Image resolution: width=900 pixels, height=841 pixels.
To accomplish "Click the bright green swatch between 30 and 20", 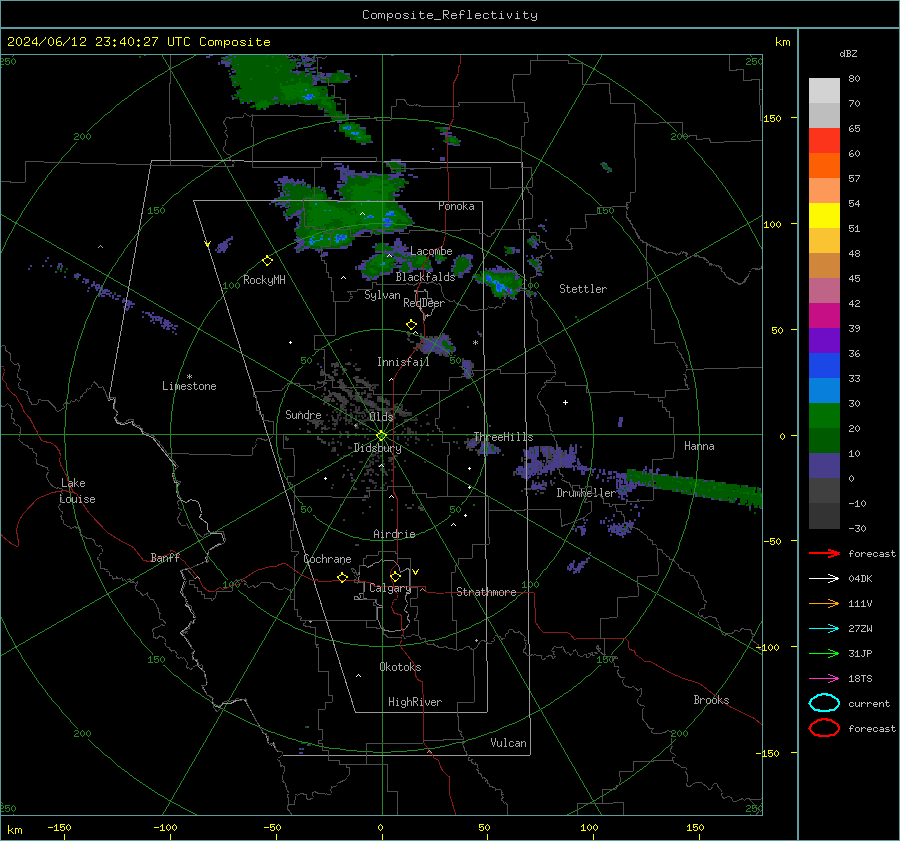I will tap(824, 416).
